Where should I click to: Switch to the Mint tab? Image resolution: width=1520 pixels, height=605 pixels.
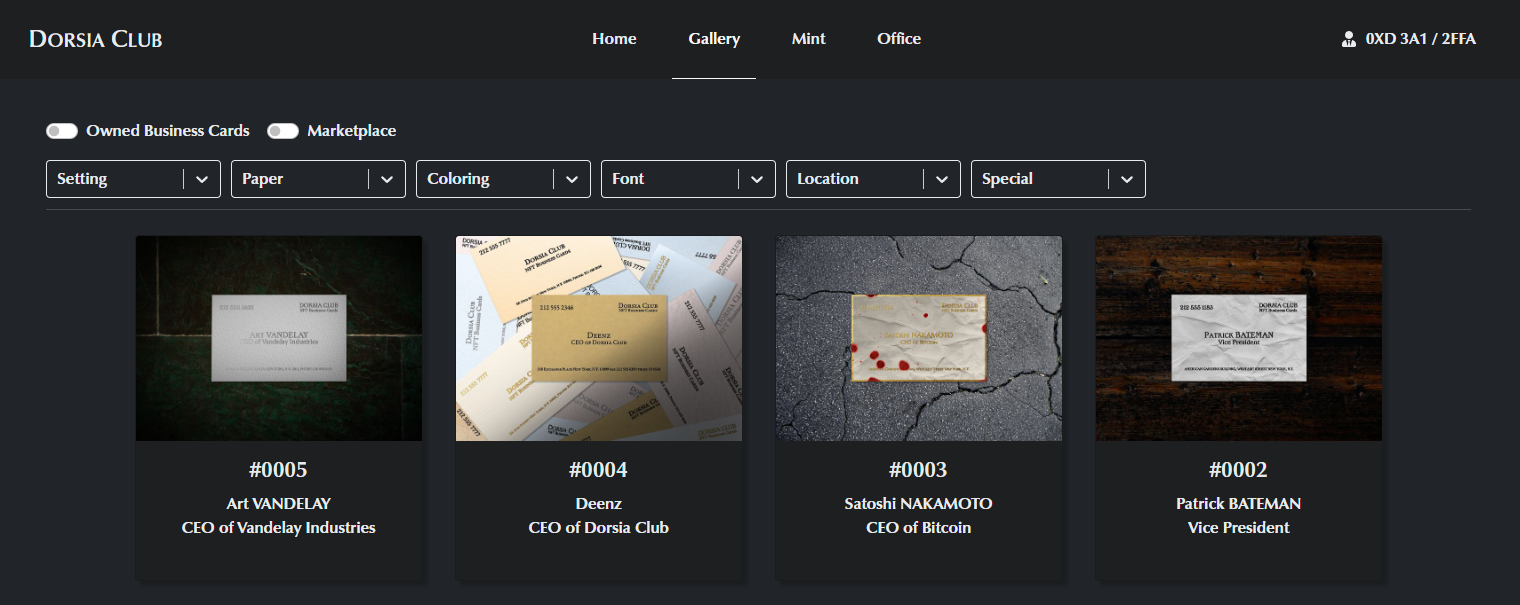808,39
